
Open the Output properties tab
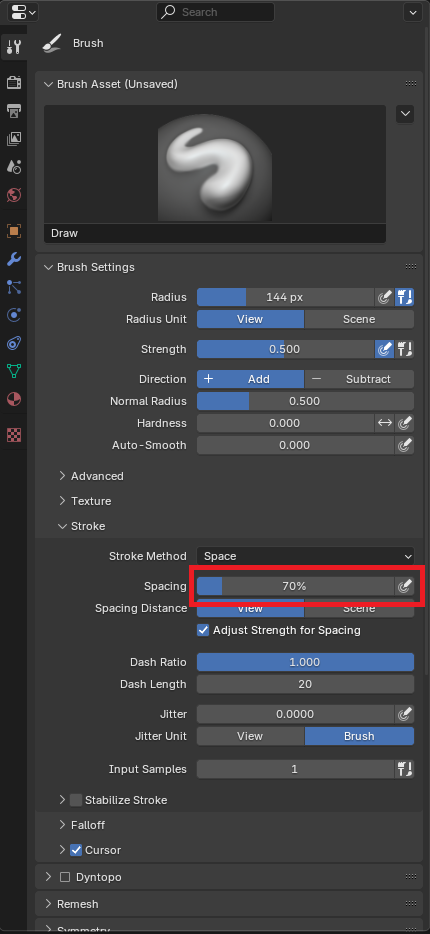14,110
